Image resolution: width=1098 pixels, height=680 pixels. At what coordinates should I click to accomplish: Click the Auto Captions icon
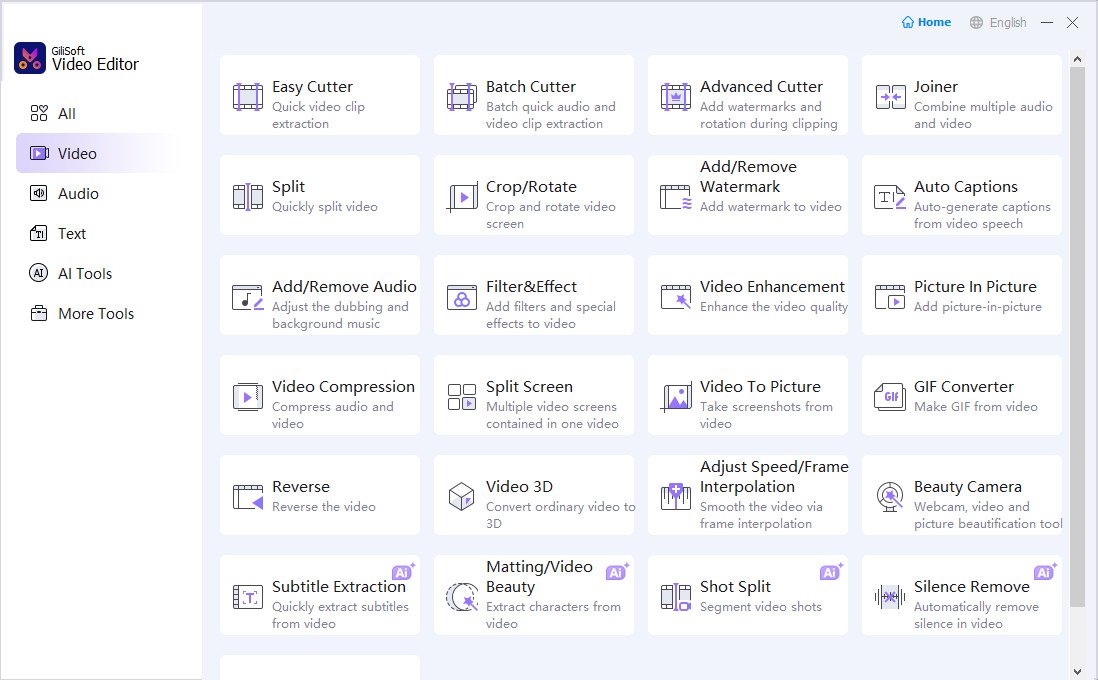pos(890,197)
